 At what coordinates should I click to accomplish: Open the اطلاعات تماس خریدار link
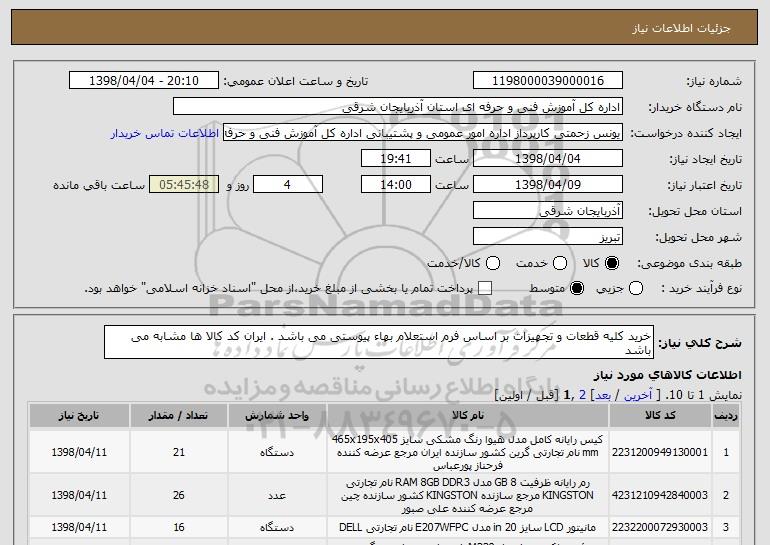[165, 134]
